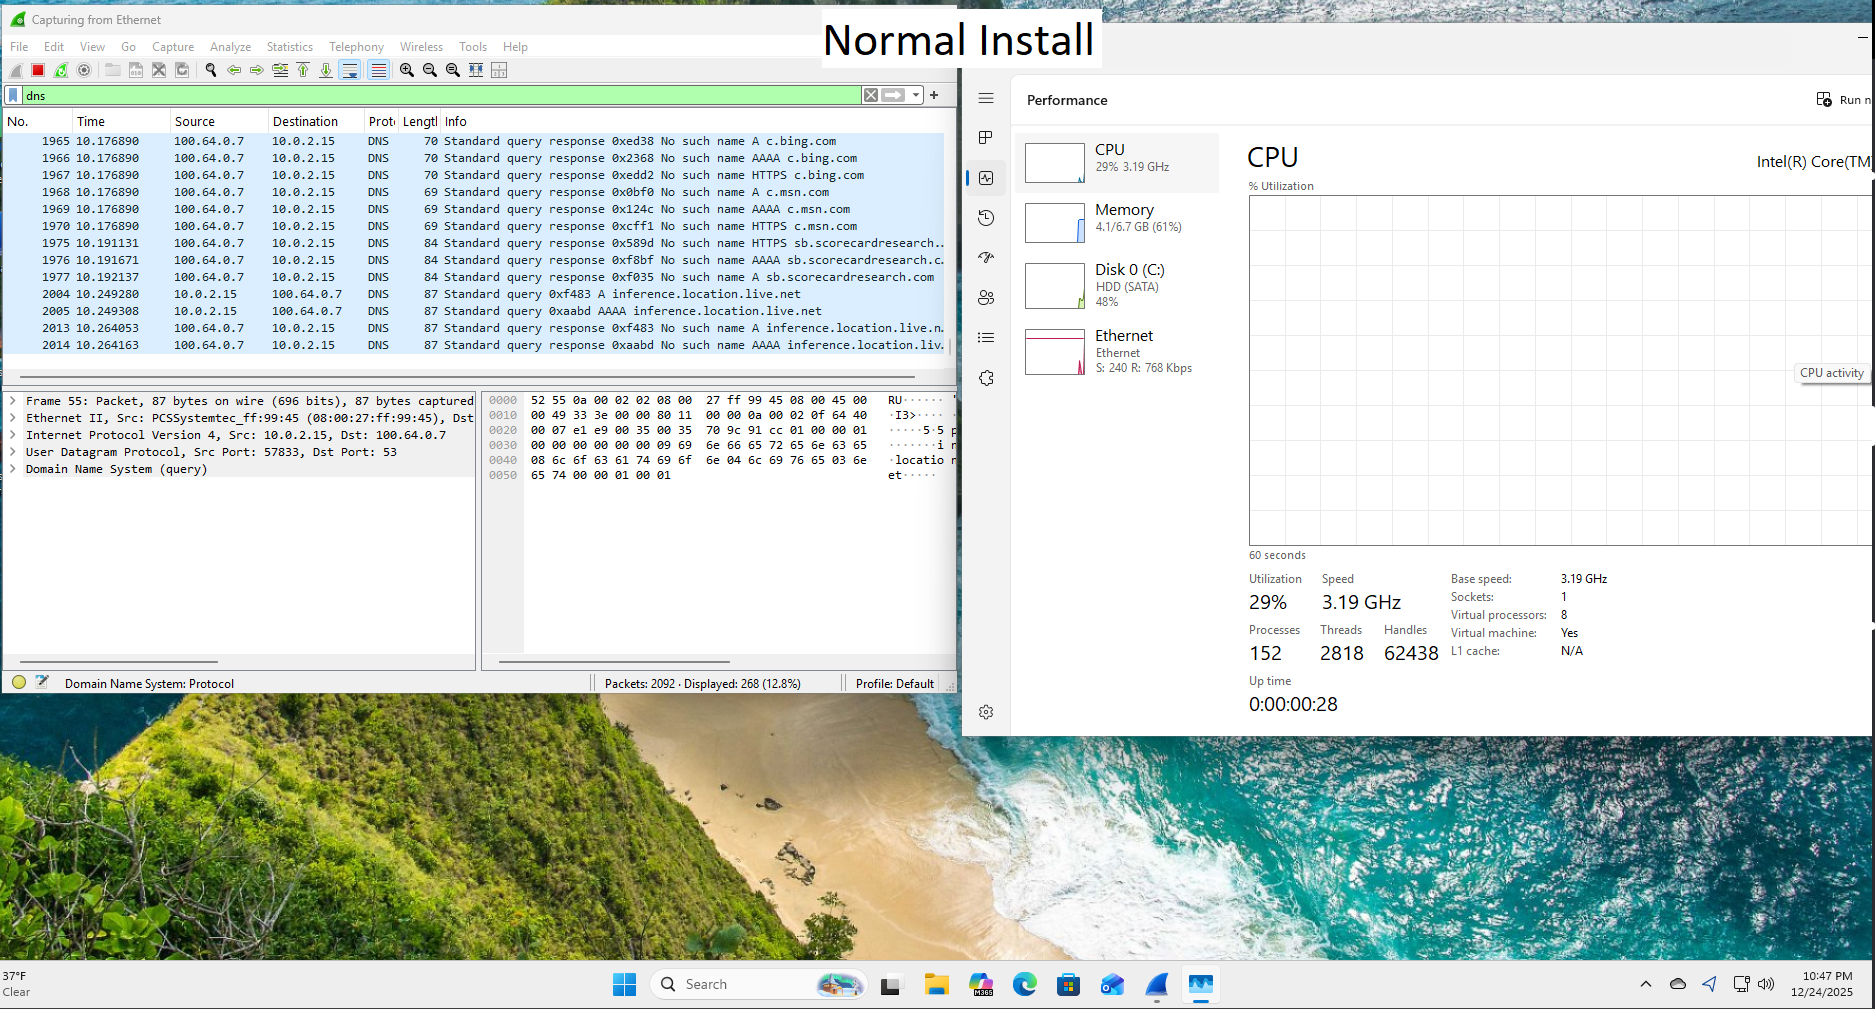
Task: Click the dns display filter field
Action: point(440,96)
